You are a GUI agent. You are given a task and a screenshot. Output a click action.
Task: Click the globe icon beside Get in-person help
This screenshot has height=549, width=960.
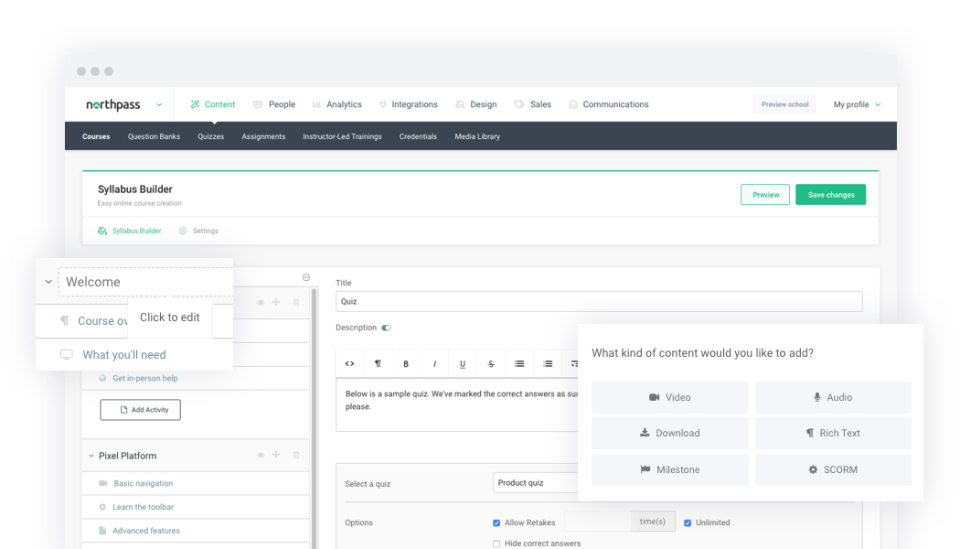pos(102,378)
